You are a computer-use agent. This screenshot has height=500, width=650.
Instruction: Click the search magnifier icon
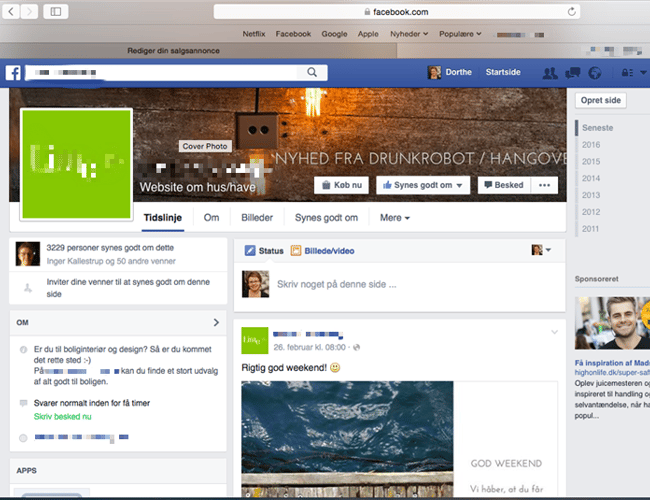(312, 73)
